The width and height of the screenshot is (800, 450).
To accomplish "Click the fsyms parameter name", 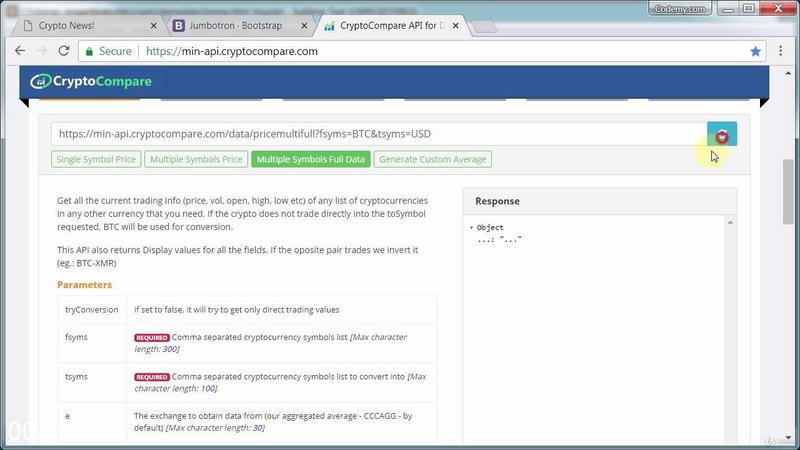I will [x=76, y=337].
